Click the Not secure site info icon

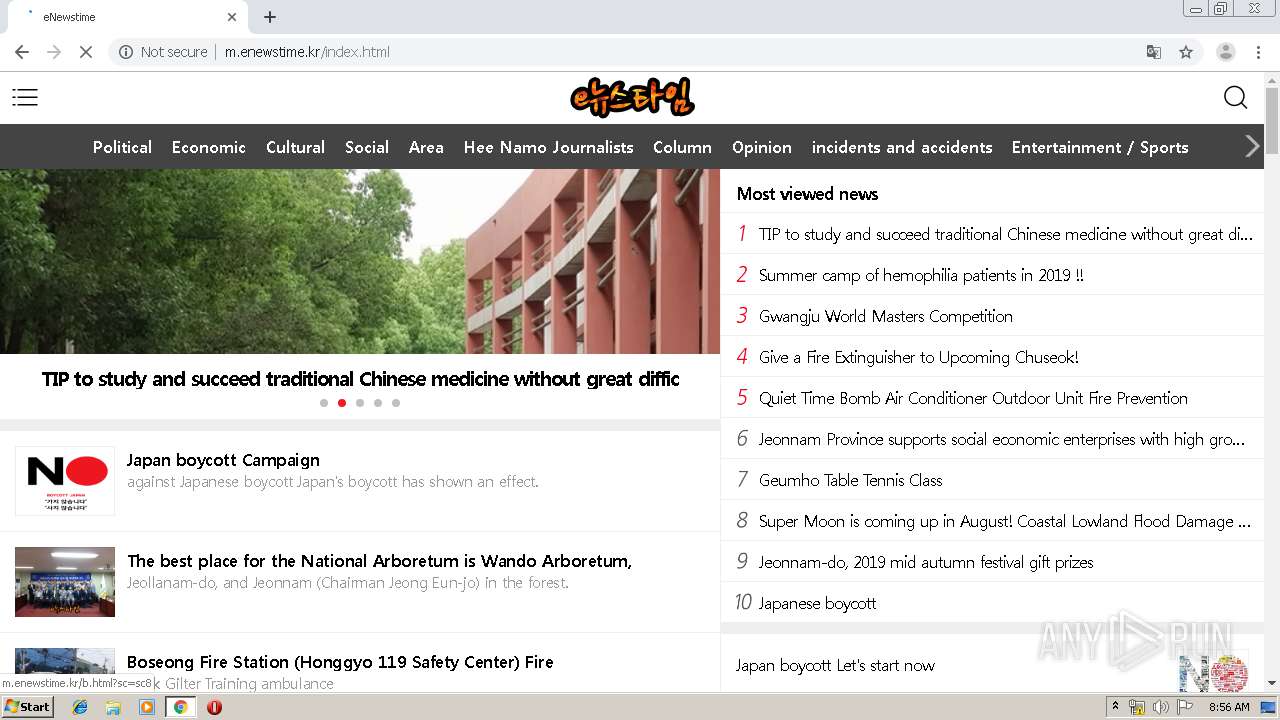point(126,52)
